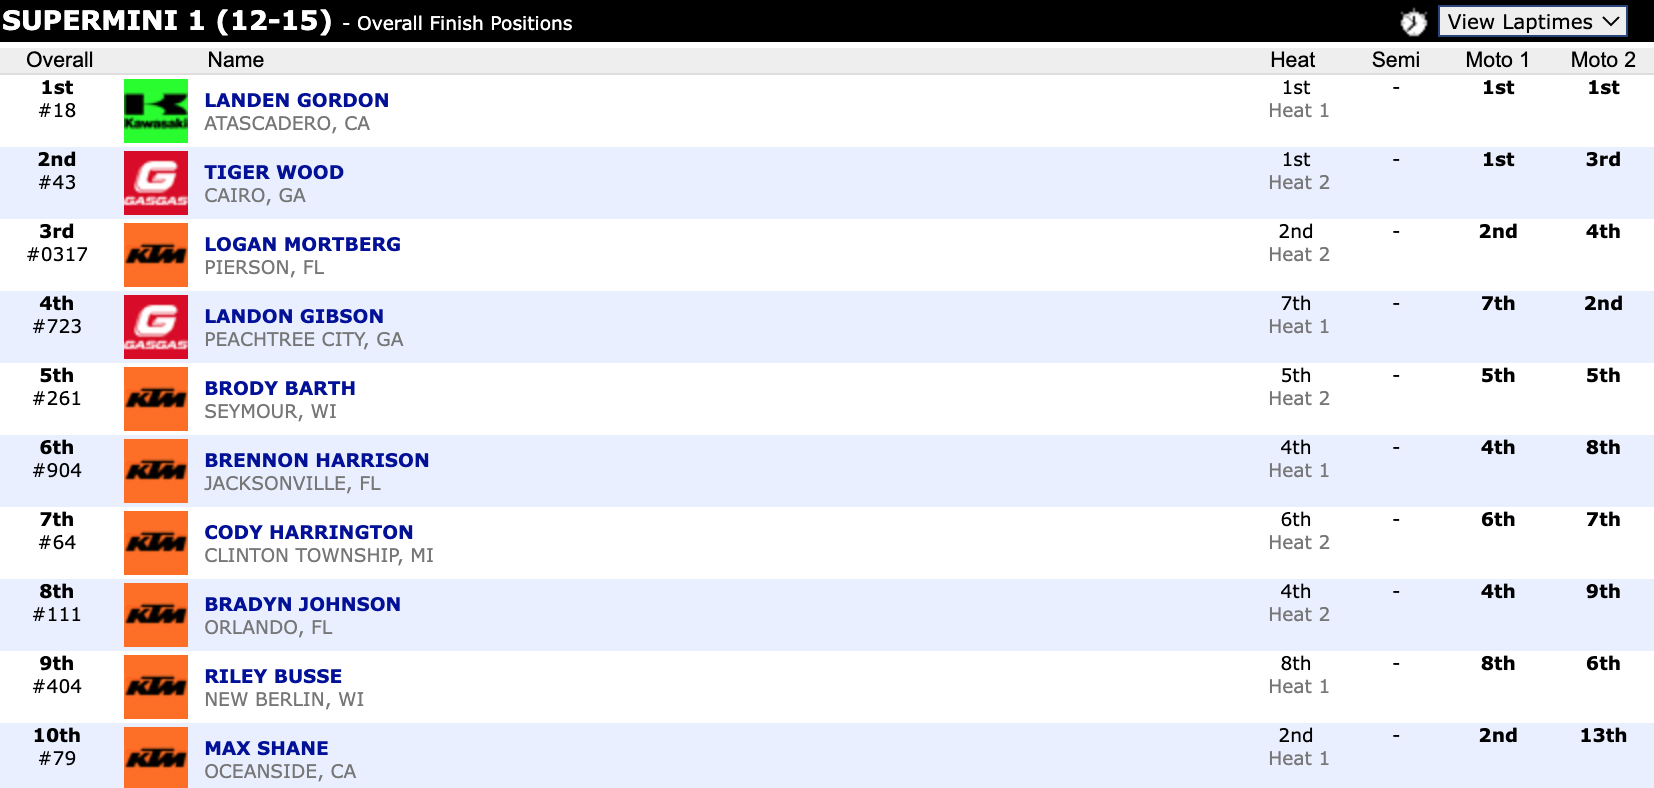
Task: Click the Heat column header
Action: [x=1292, y=60]
